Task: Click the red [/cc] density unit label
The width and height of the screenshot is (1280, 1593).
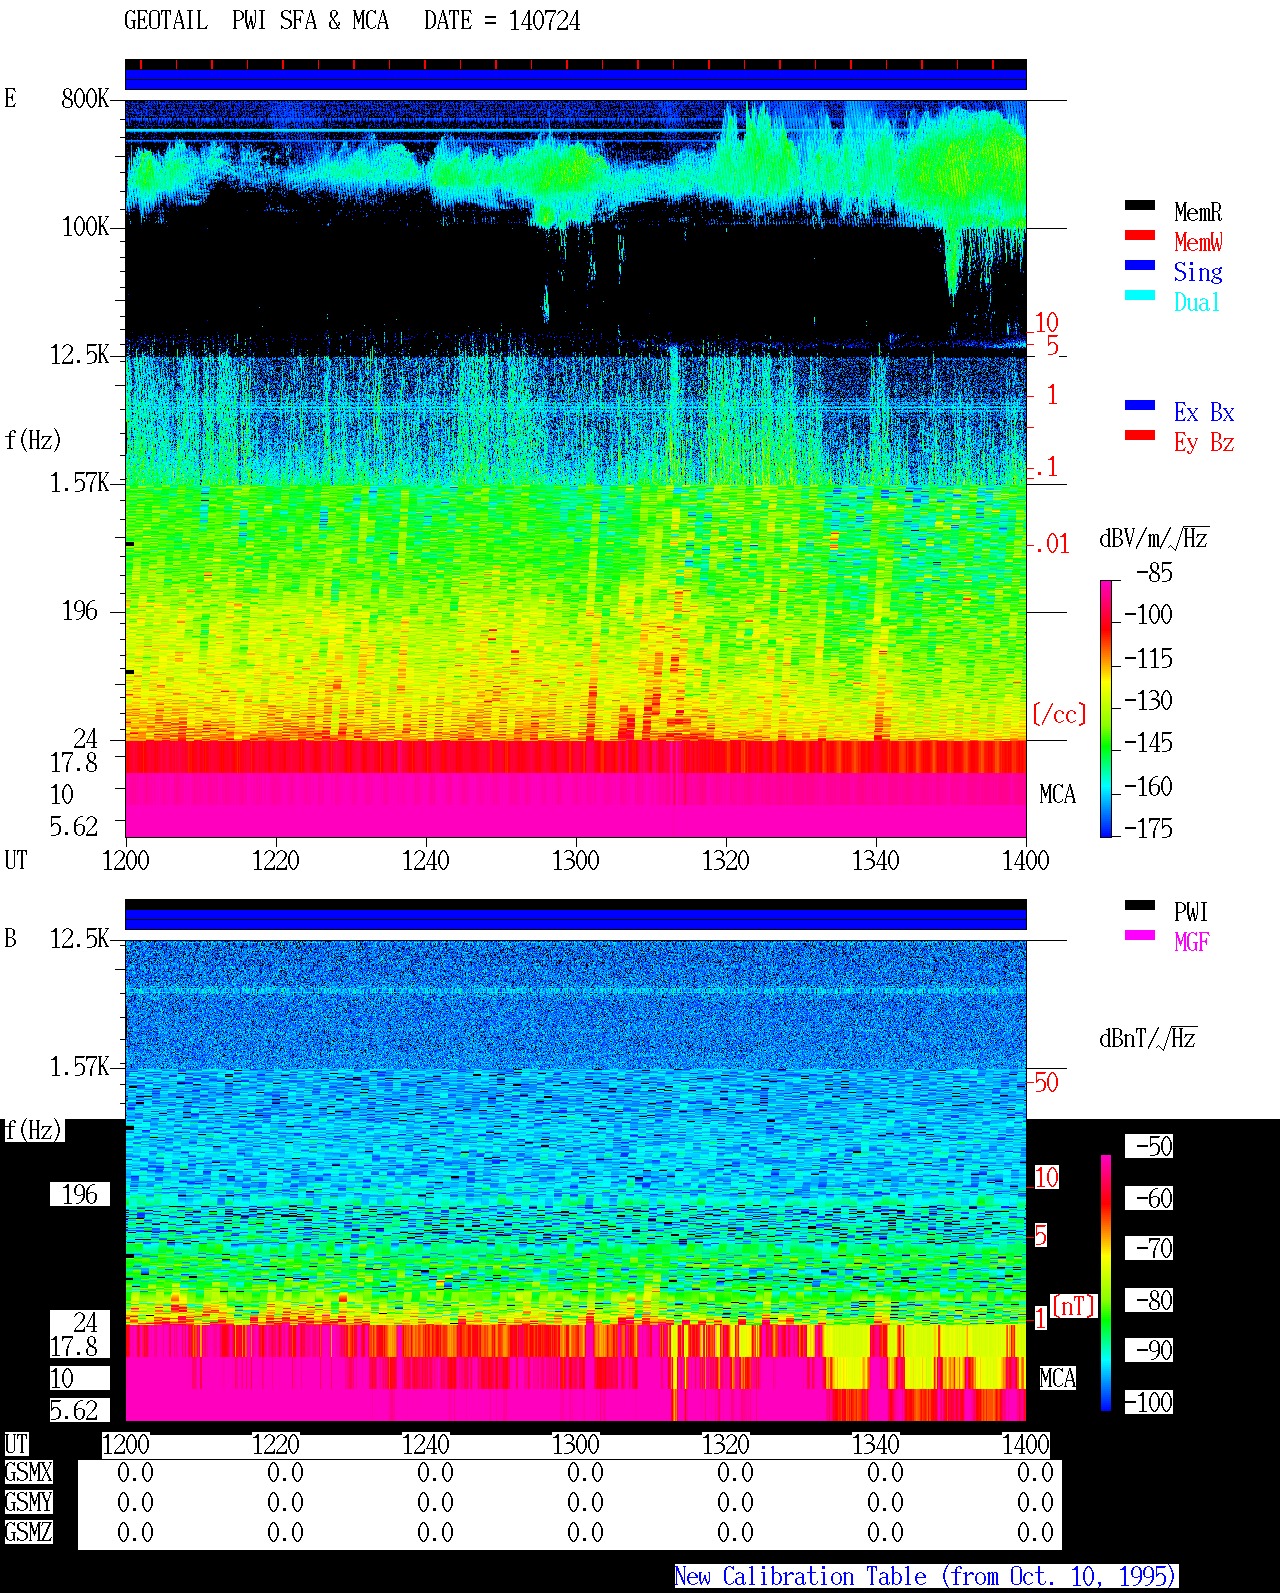Action: pos(1059,714)
